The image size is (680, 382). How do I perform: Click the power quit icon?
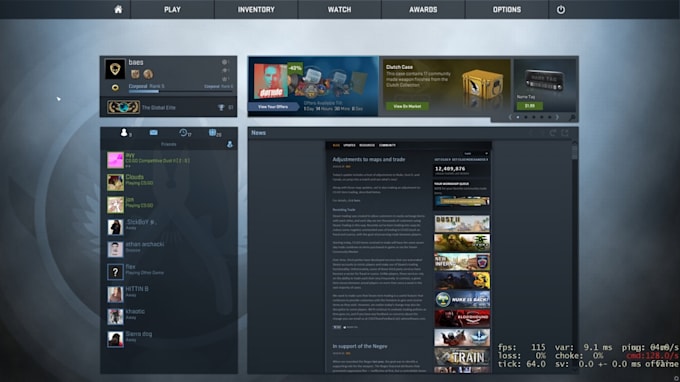pyautogui.click(x=561, y=10)
